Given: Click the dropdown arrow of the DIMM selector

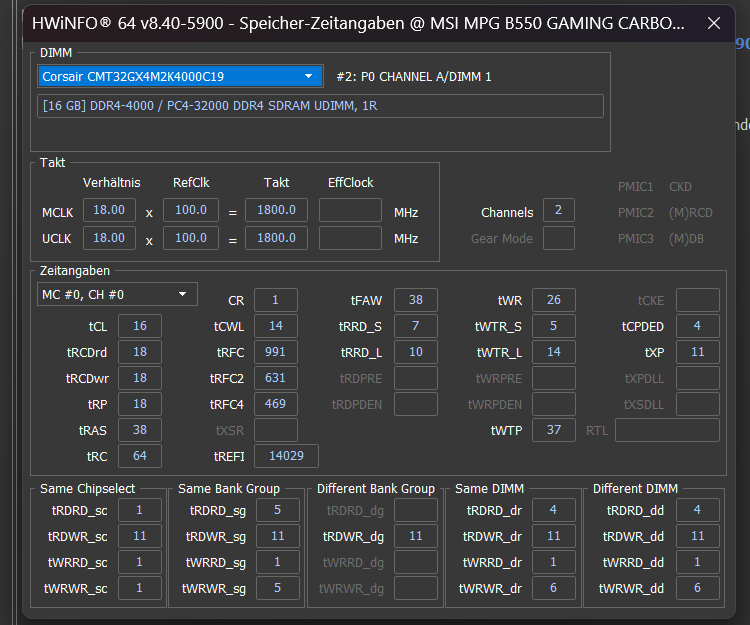Looking at the screenshot, I should [309, 77].
